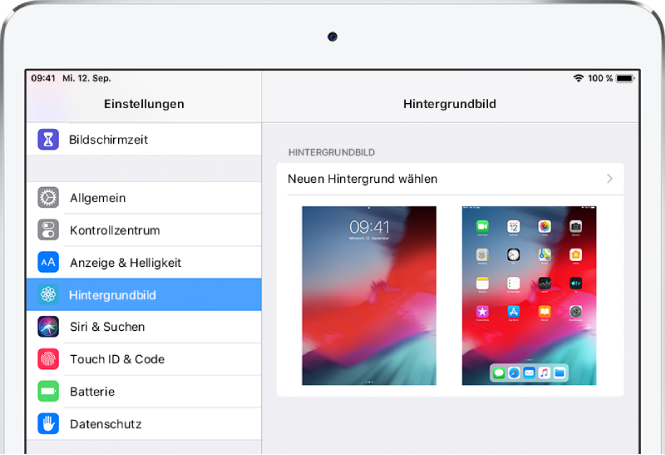This screenshot has width=665, height=455.
Task: Tap the Wi-Fi icon in the status bar
Action: pyautogui.click(x=578, y=78)
